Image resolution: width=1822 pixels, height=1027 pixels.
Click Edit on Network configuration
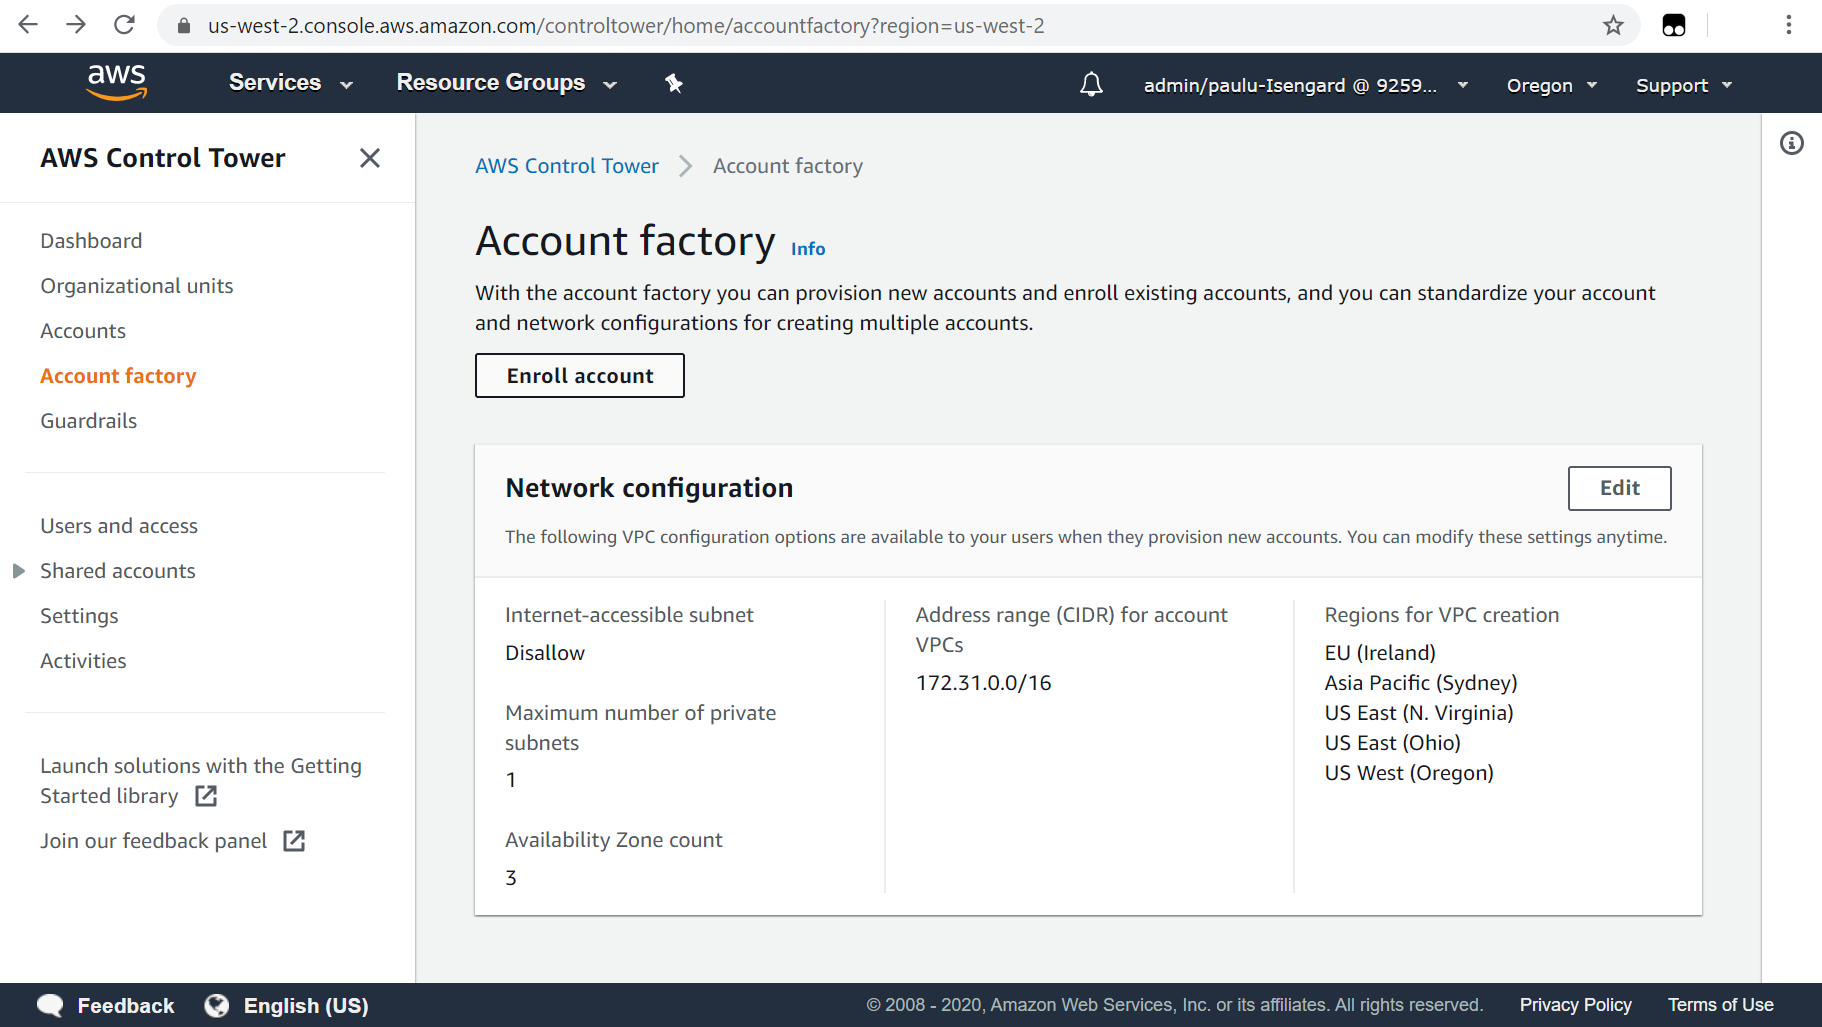(1620, 488)
